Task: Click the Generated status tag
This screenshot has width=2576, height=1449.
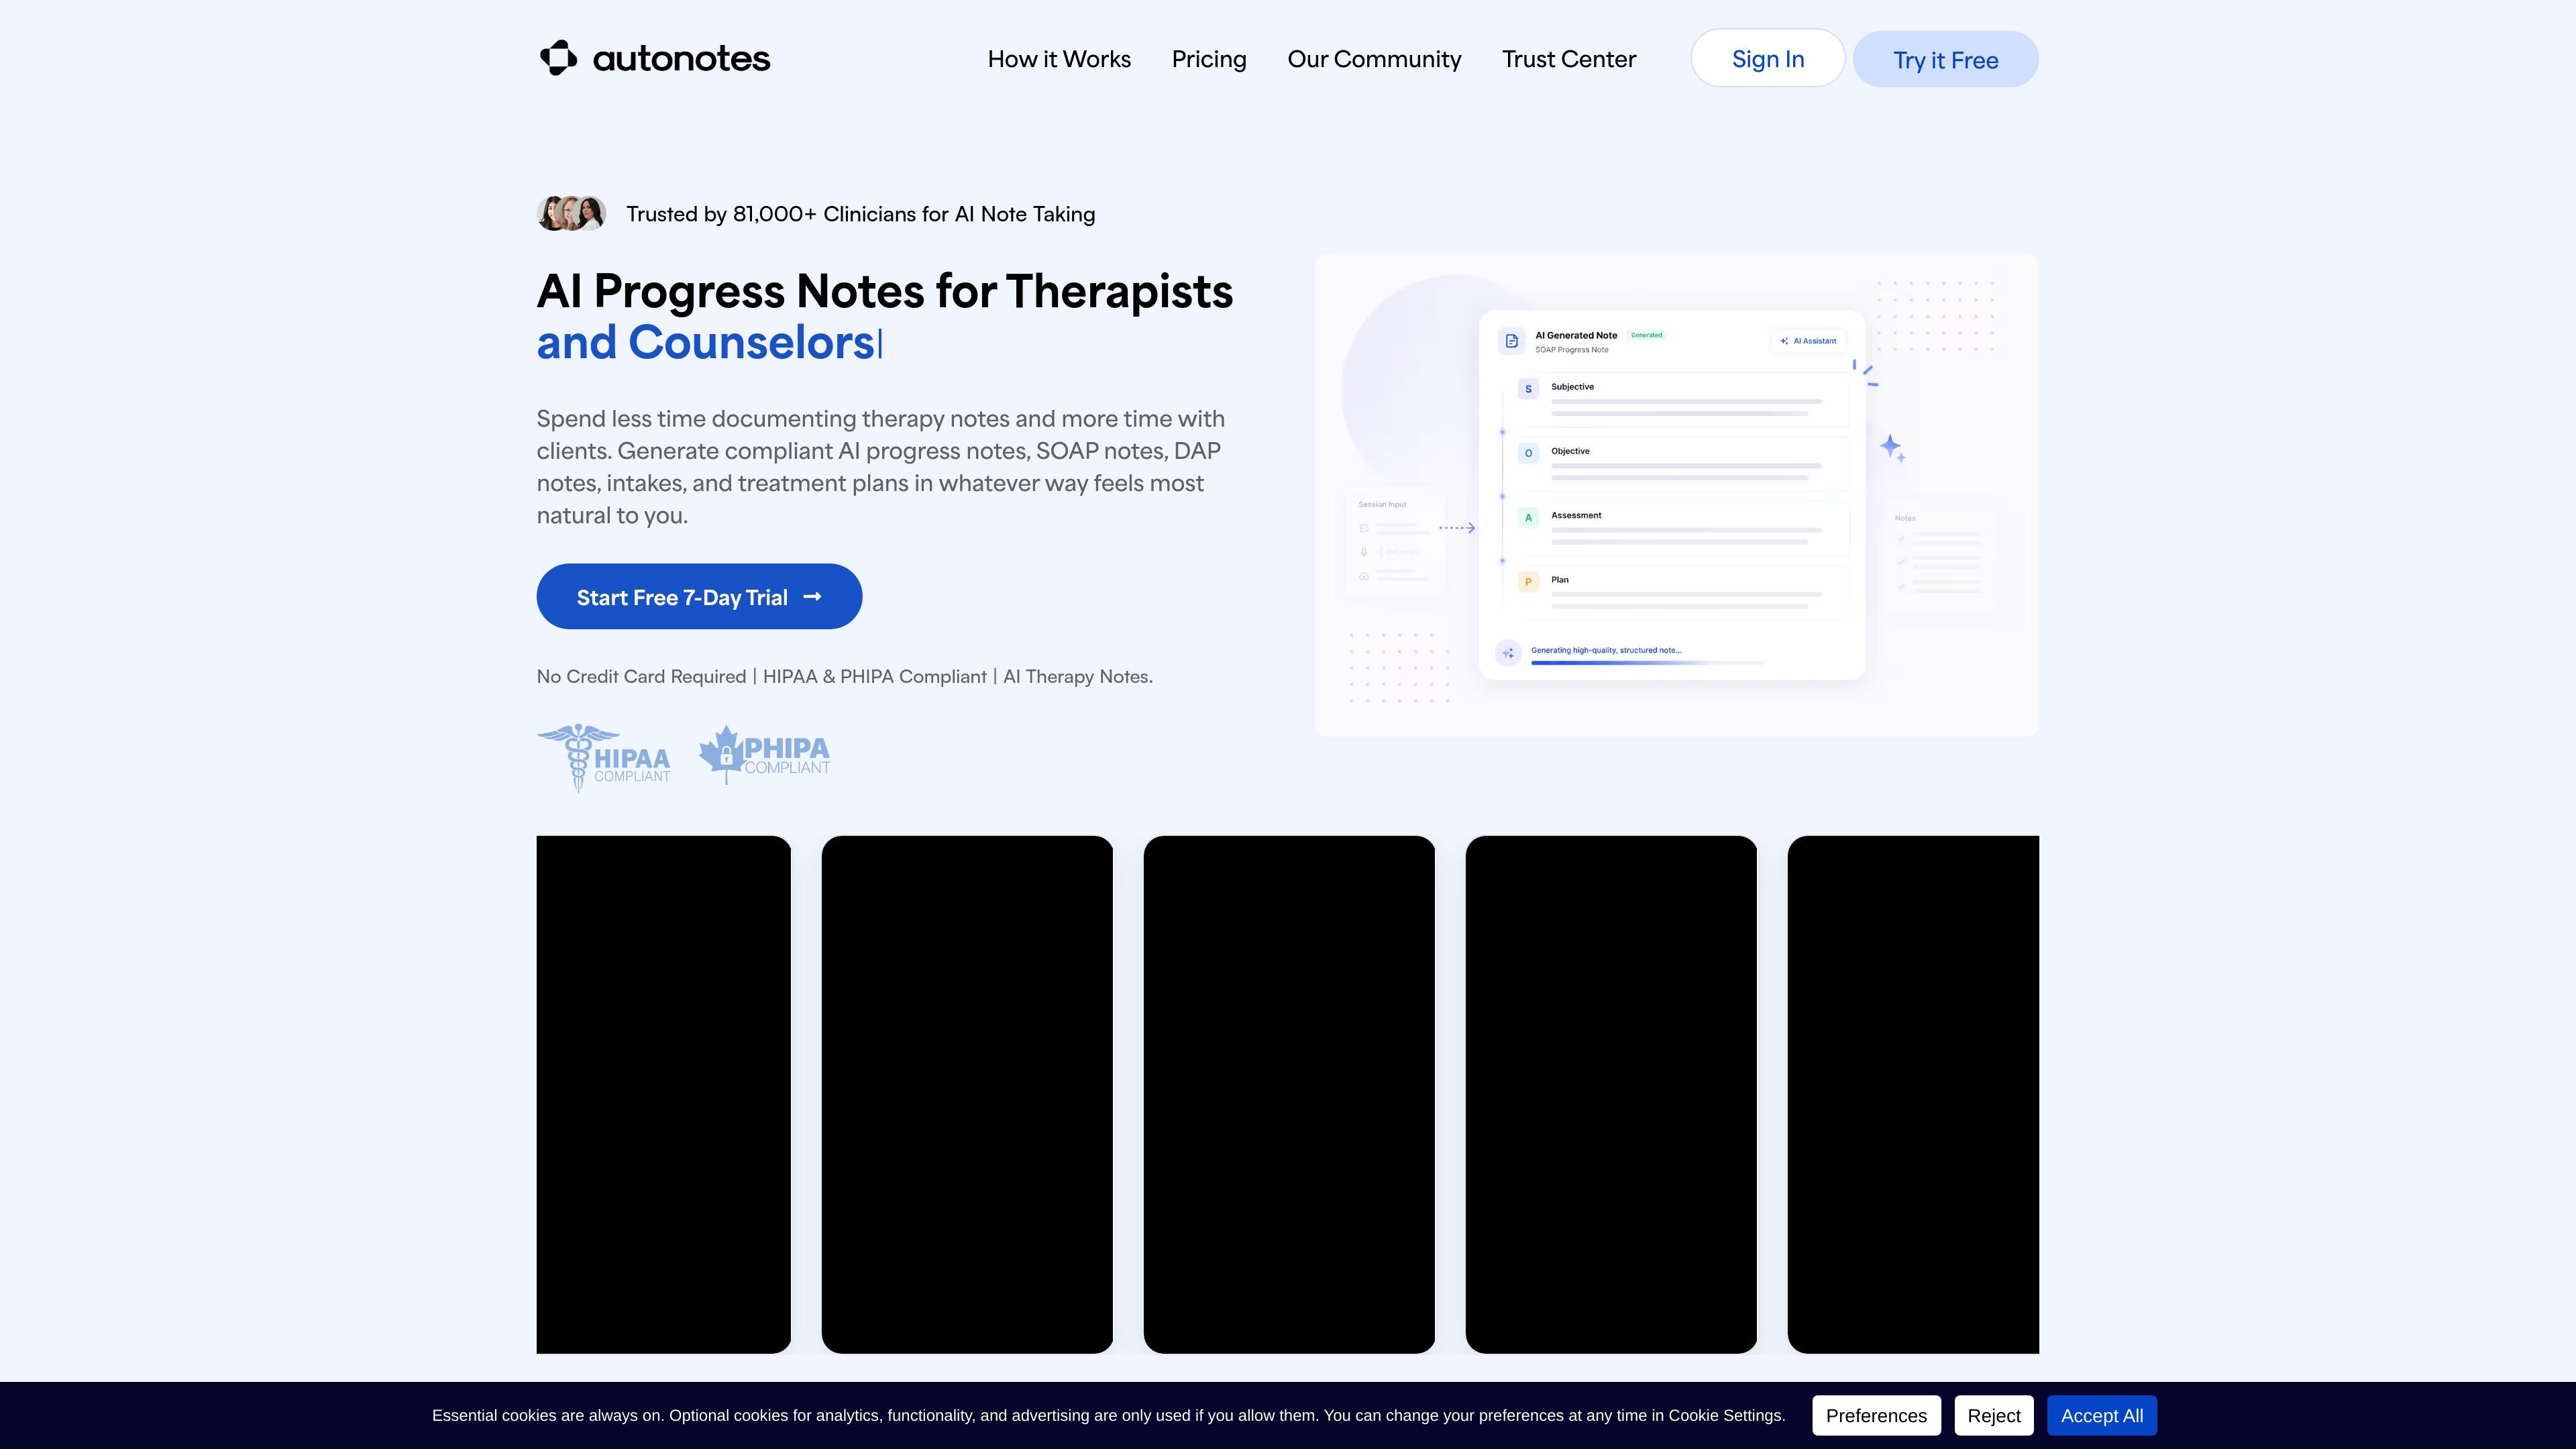Action: 1646,335
